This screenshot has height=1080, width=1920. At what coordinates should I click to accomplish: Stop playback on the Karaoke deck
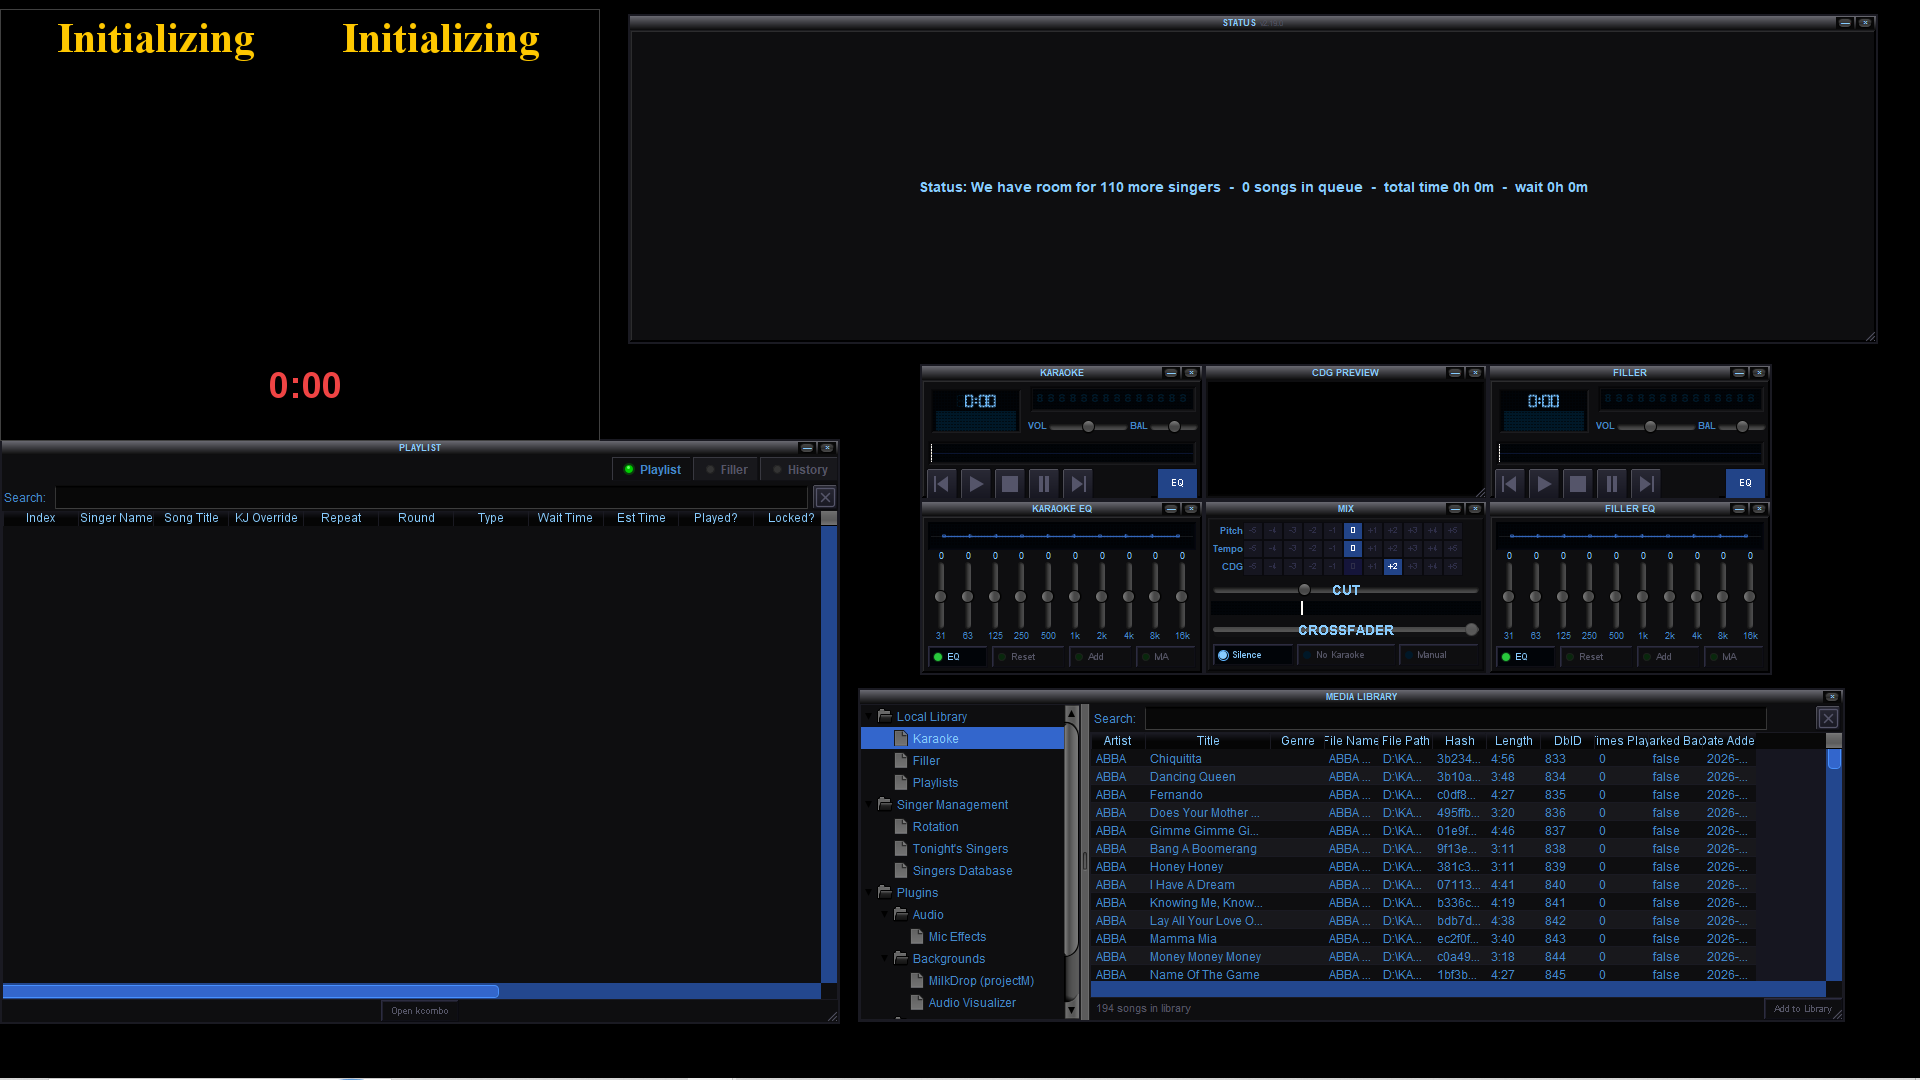pyautogui.click(x=1010, y=484)
